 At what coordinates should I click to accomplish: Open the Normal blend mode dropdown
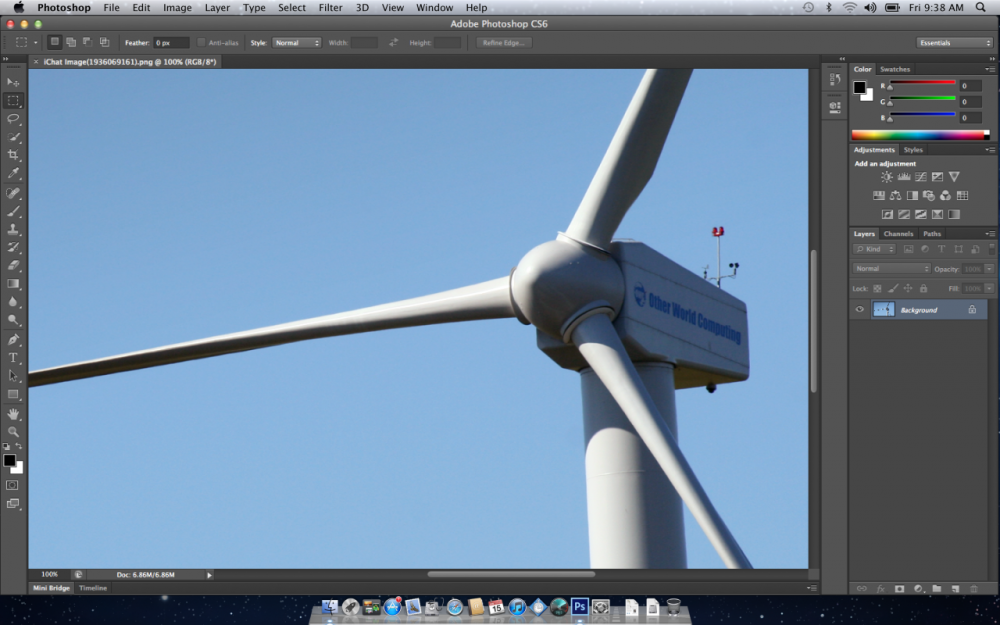point(890,268)
